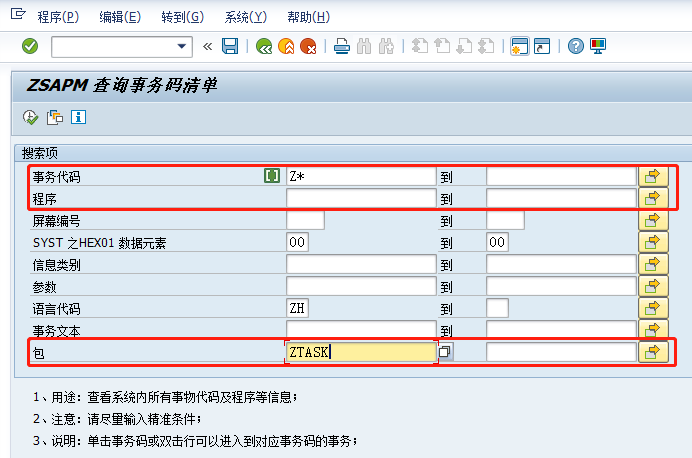This screenshot has width=692, height=458.
Task: Click the 事务文本 upper limit field
Action: [561, 329]
